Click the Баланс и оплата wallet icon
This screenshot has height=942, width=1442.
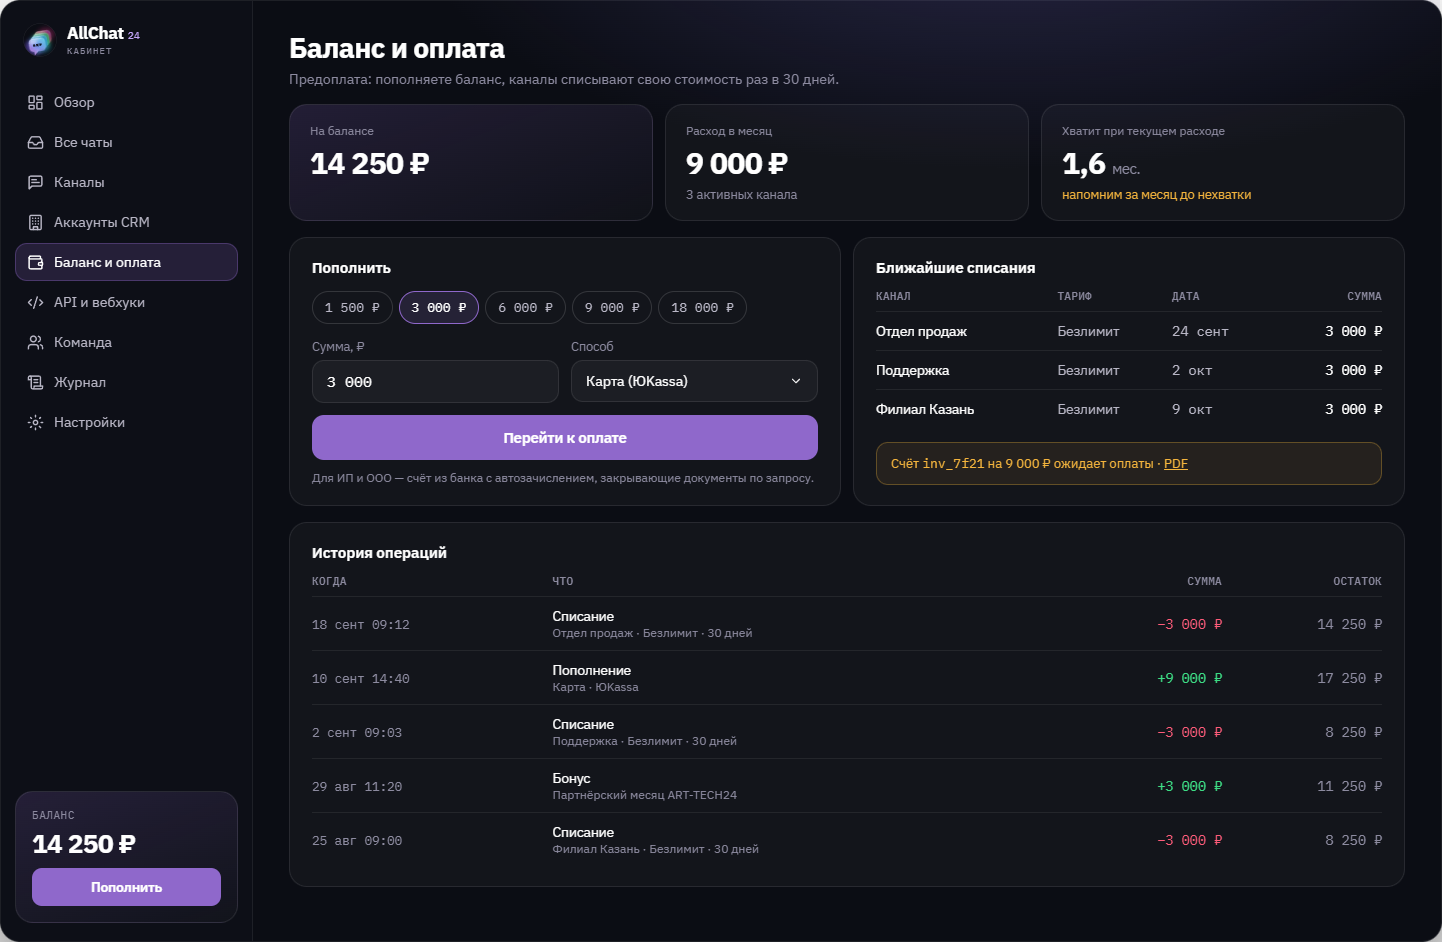click(36, 262)
